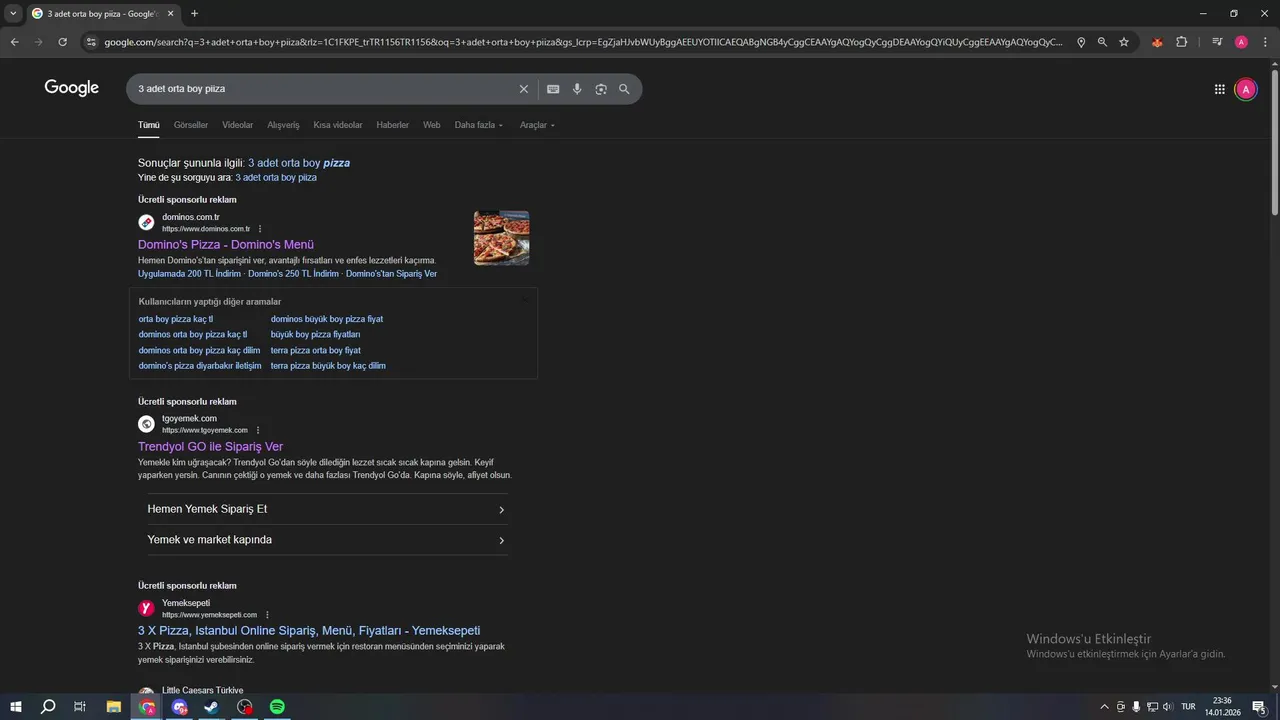Image resolution: width=1280 pixels, height=720 pixels.
Task: Open a new tab with the plus button
Action: pos(194,14)
